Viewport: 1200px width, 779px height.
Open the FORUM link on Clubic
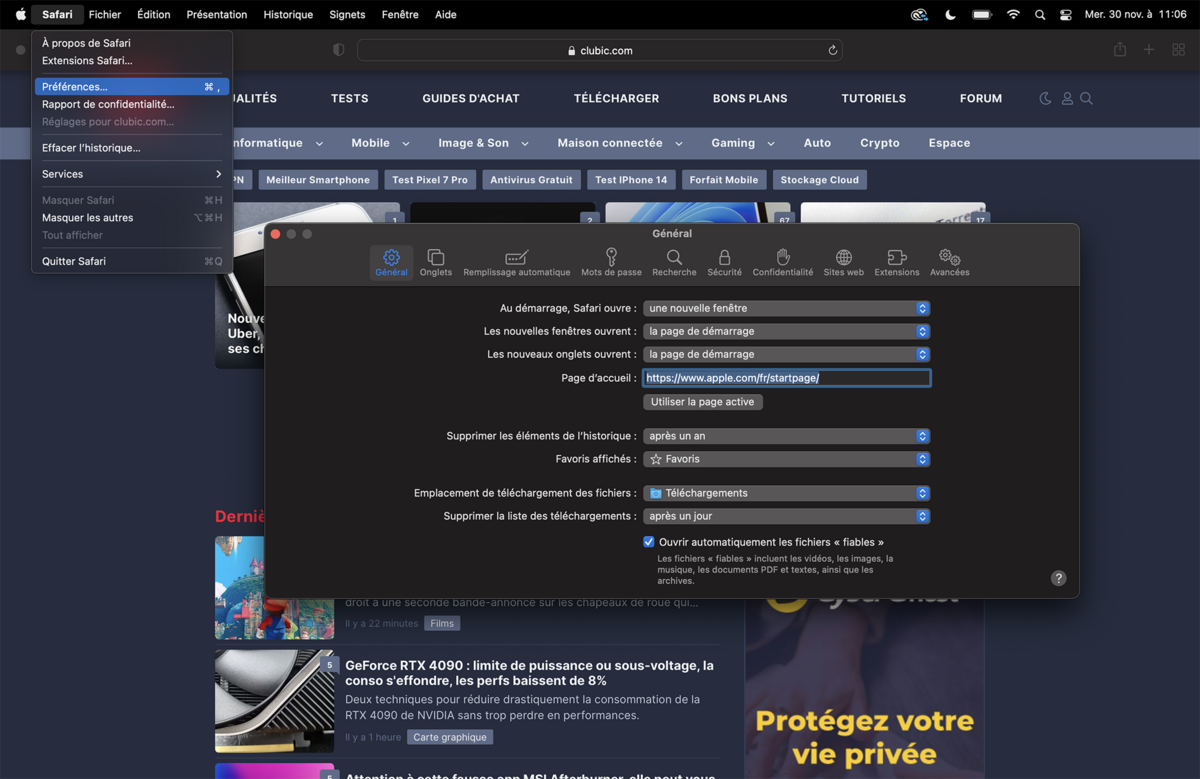[x=981, y=98]
